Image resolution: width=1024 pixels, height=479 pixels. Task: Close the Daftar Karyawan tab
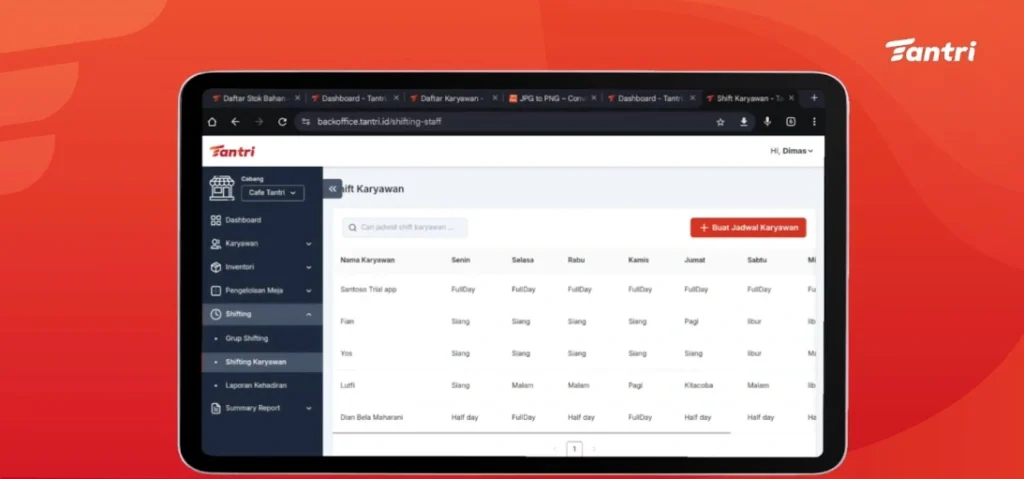[494, 98]
